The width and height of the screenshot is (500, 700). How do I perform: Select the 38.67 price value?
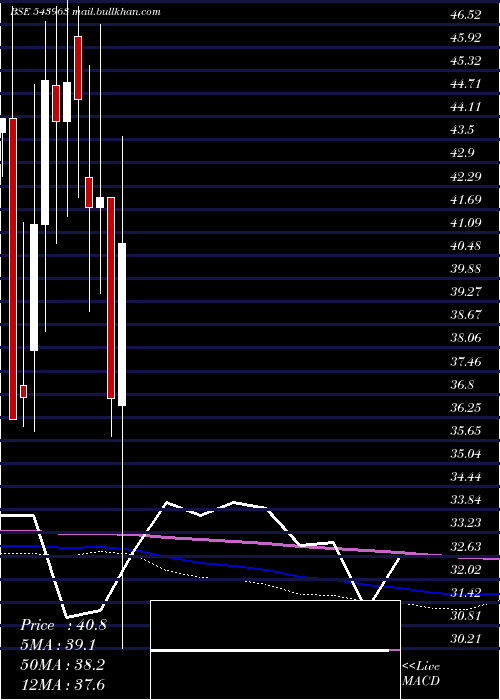click(x=466, y=315)
